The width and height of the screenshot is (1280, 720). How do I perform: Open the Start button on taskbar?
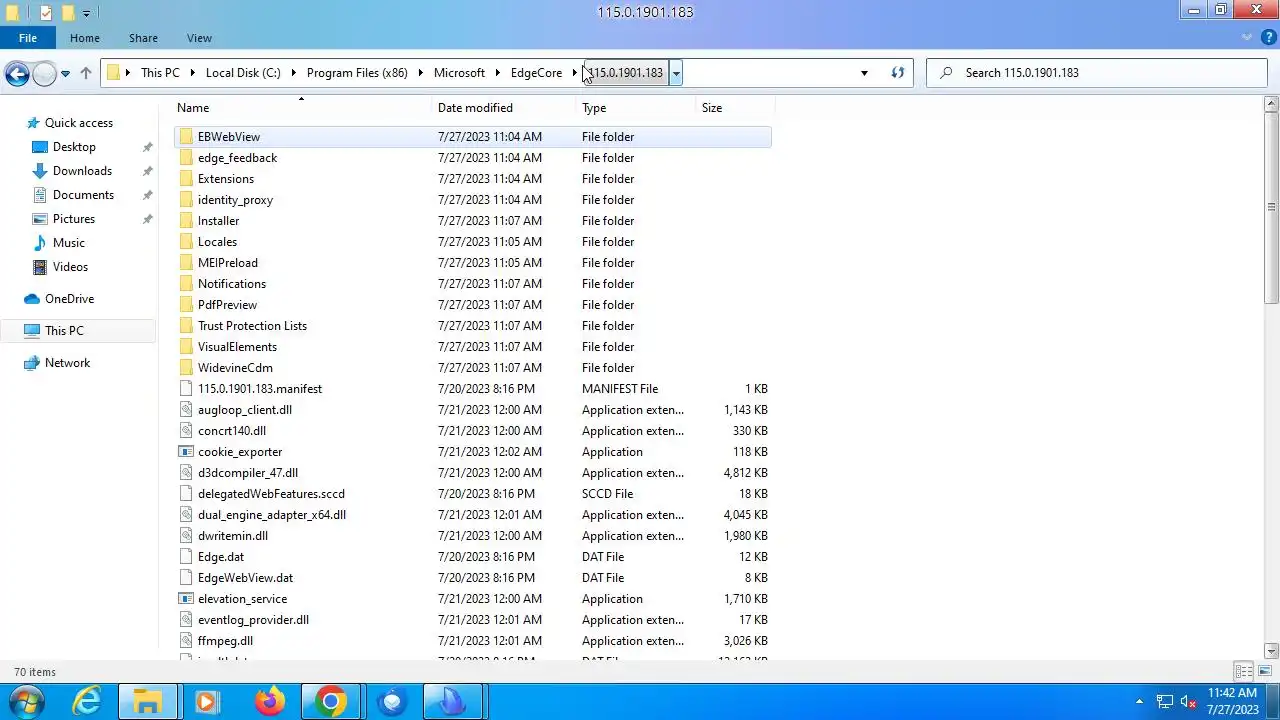click(x=25, y=702)
